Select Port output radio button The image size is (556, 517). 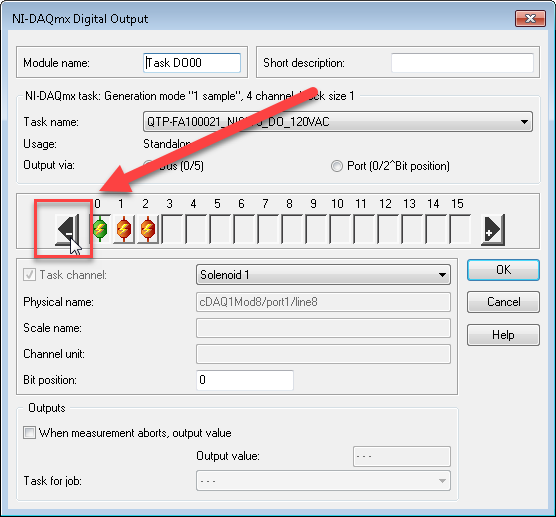(337, 166)
